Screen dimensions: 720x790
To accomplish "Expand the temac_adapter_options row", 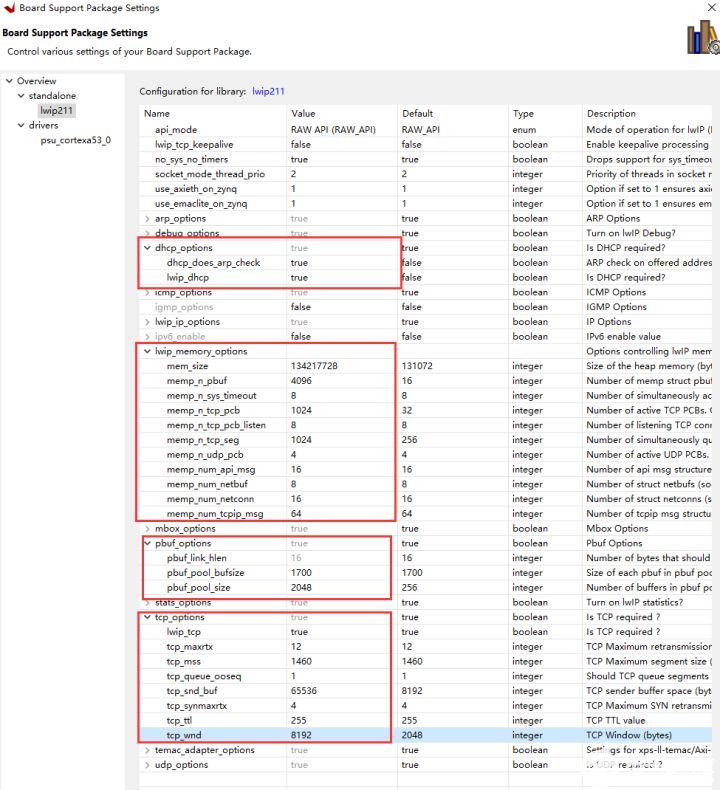I will (147, 750).
